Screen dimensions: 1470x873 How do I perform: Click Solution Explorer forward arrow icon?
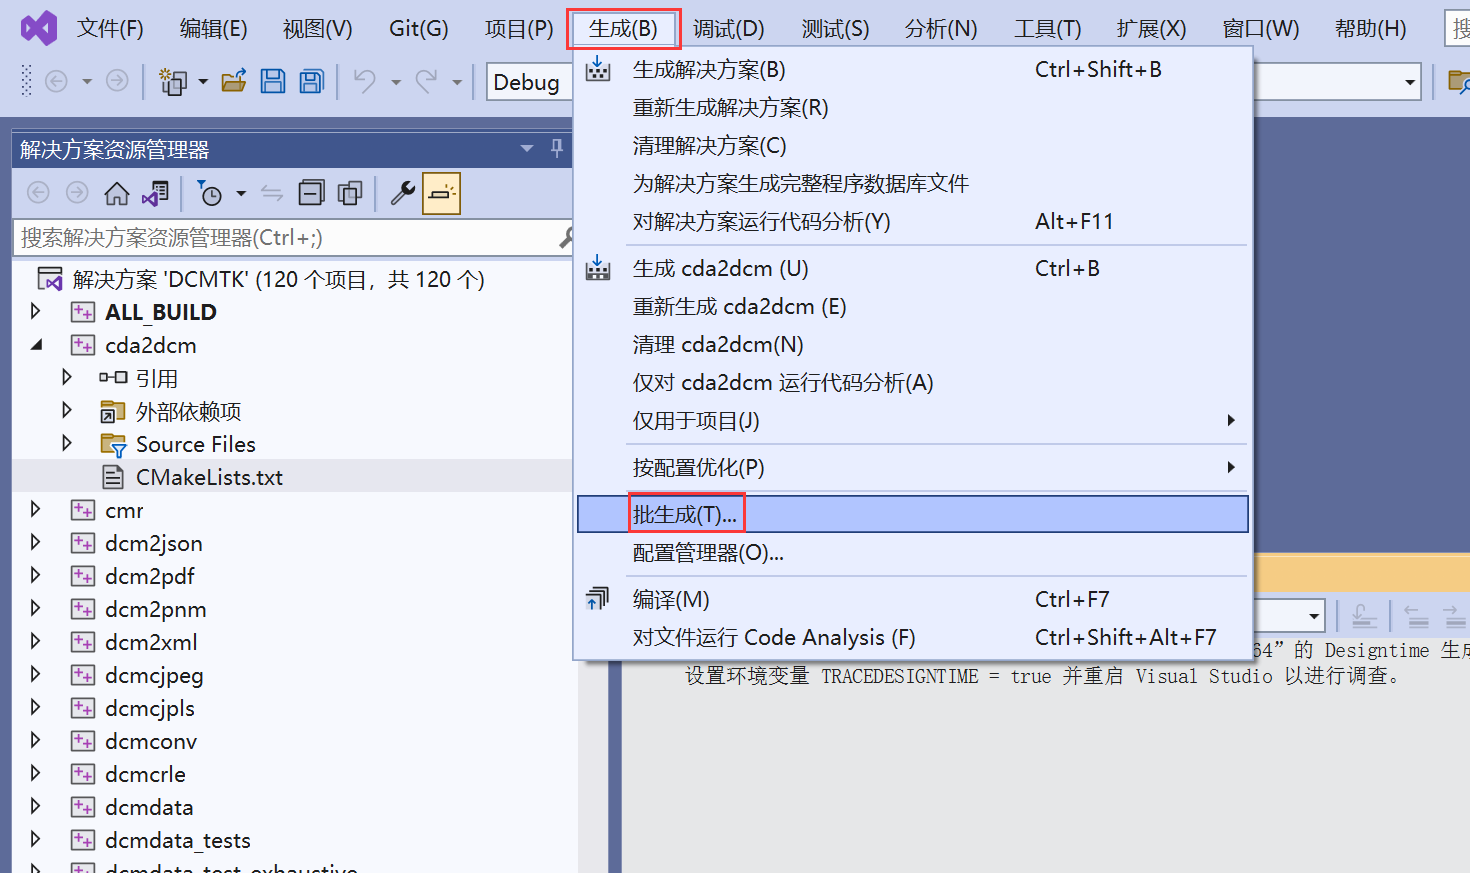77,193
